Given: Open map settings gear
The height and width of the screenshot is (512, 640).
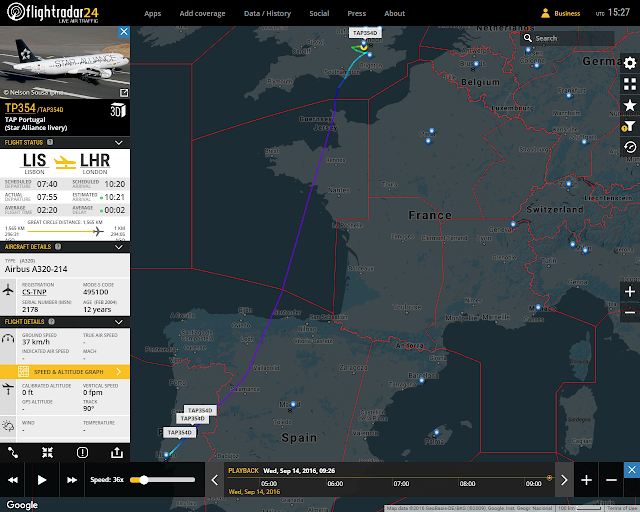Looking at the screenshot, I should click(x=630, y=63).
